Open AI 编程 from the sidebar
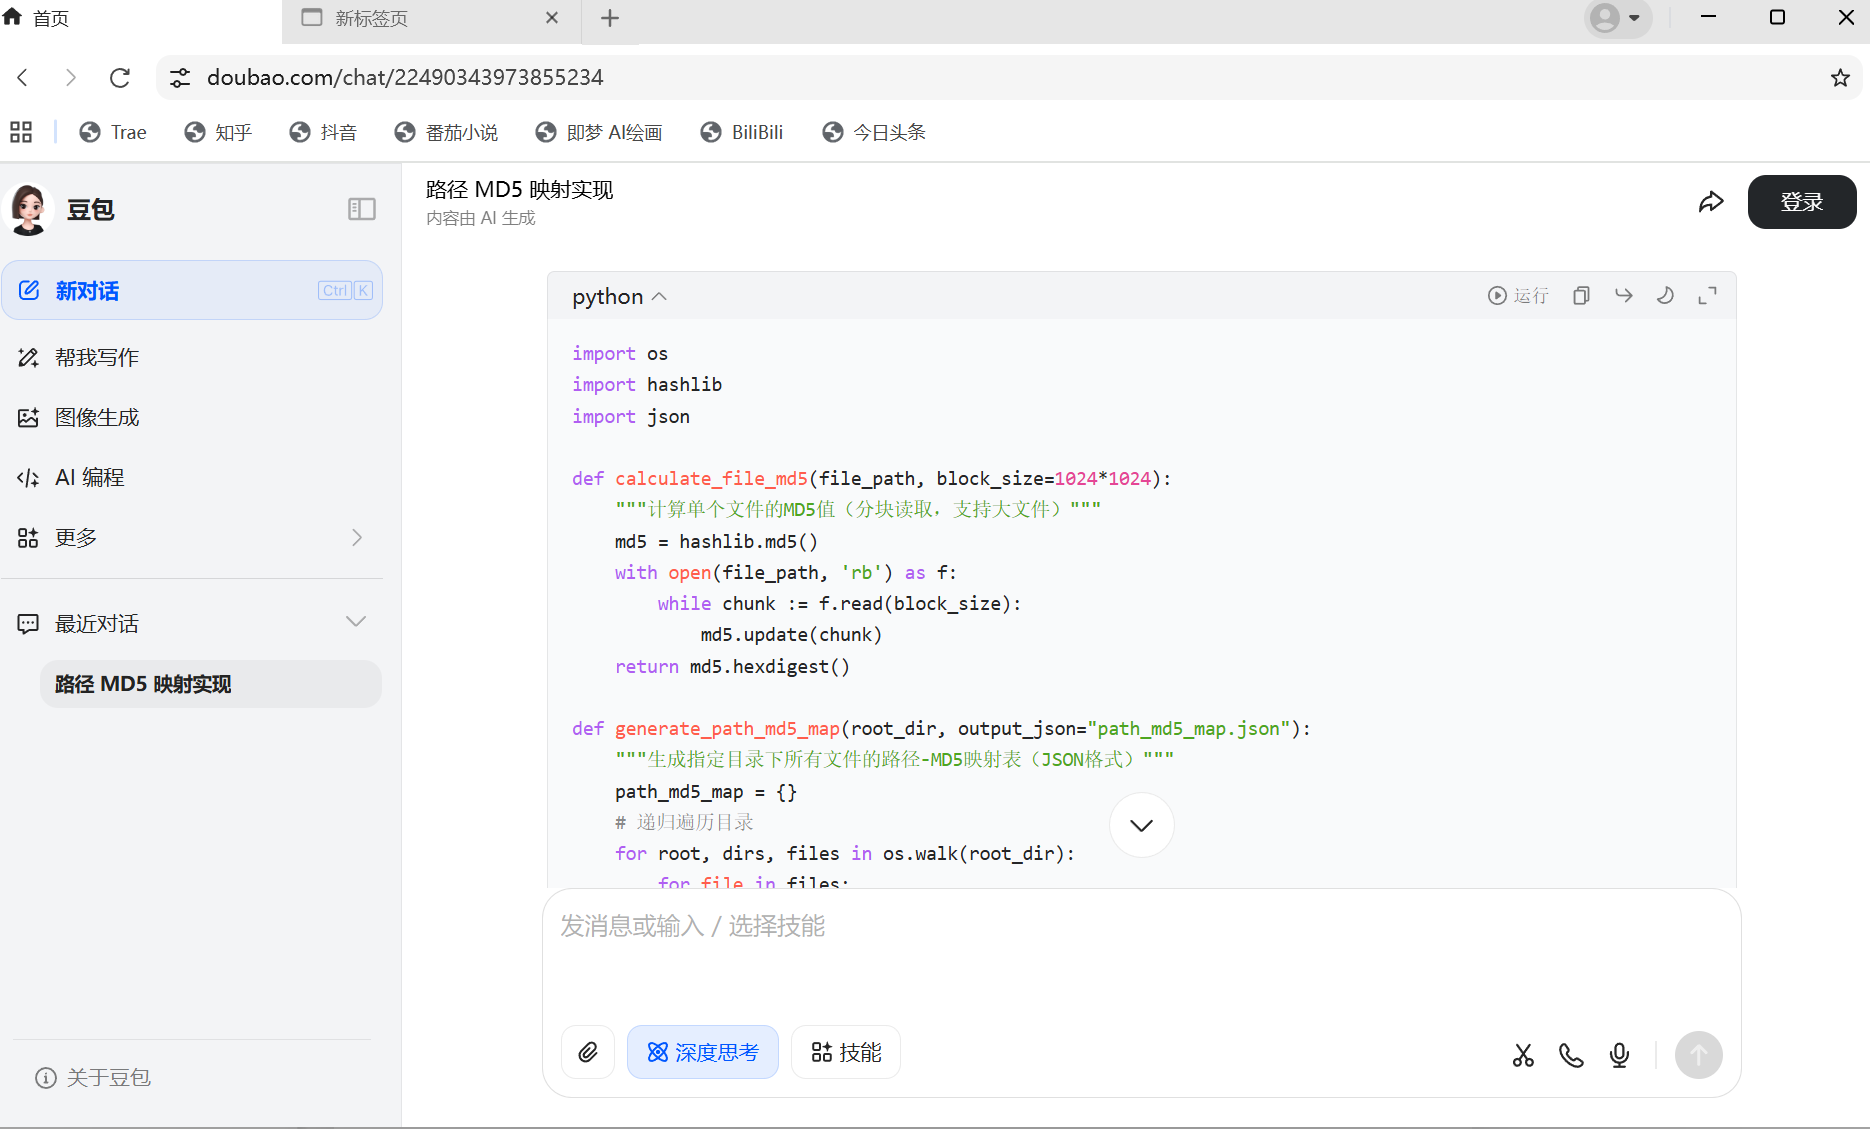This screenshot has height=1129, width=1870. pyautogui.click(x=90, y=478)
